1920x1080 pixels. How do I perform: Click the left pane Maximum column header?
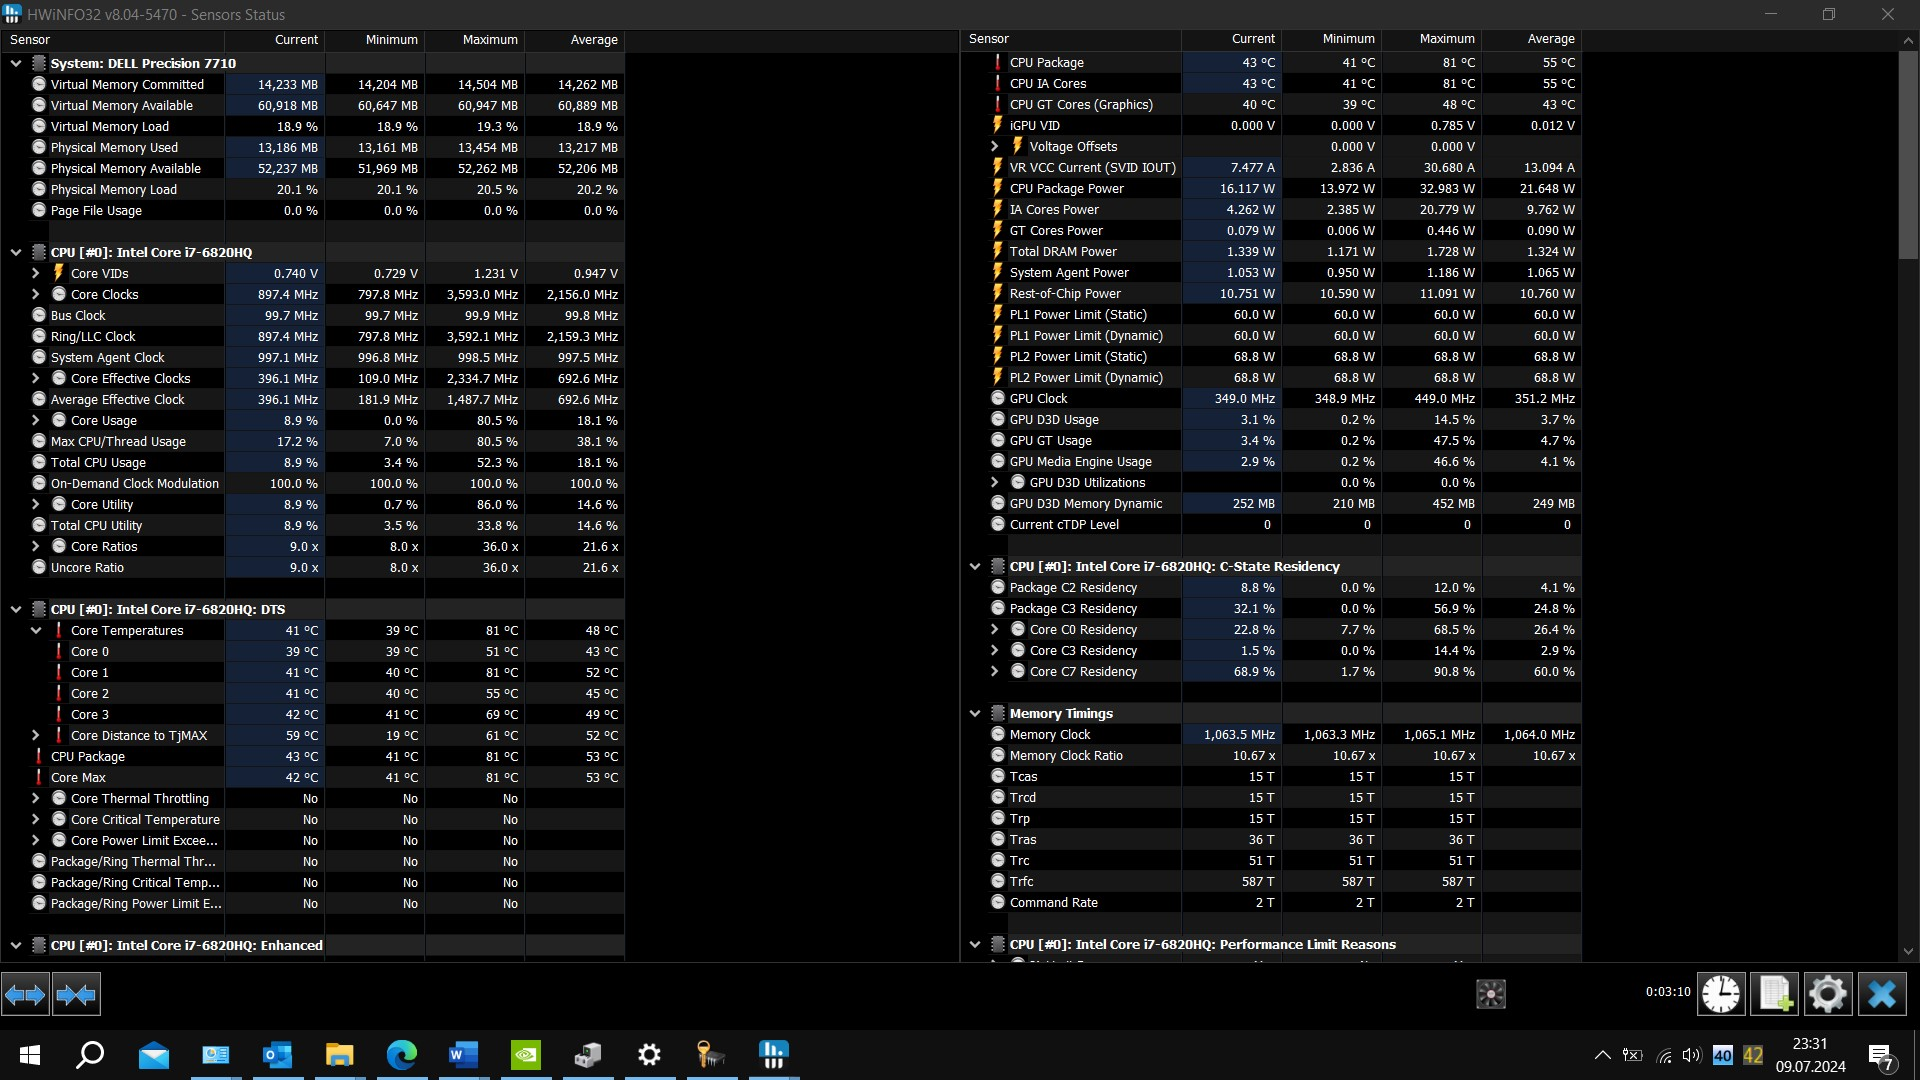point(475,40)
